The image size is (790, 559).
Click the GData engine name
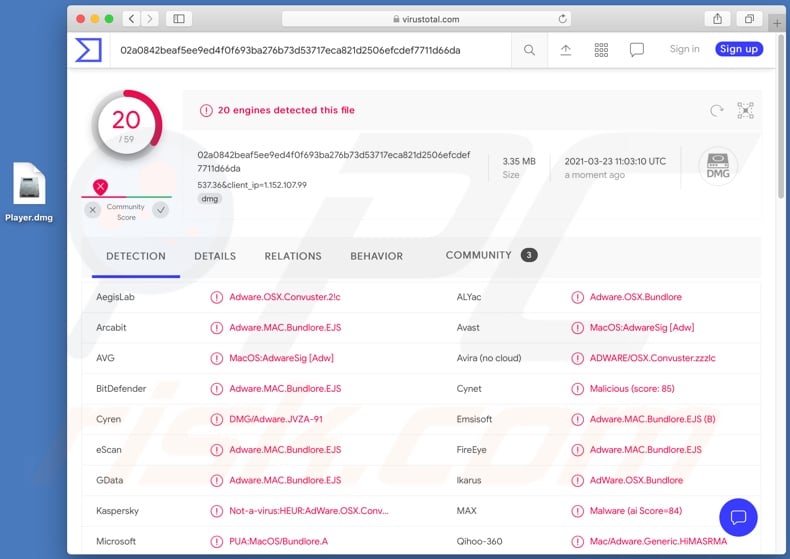pos(109,480)
